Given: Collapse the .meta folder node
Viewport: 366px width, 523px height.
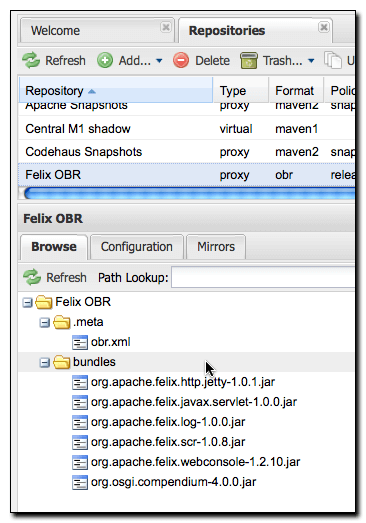Looking at the screenshot, I should (44, 323).
